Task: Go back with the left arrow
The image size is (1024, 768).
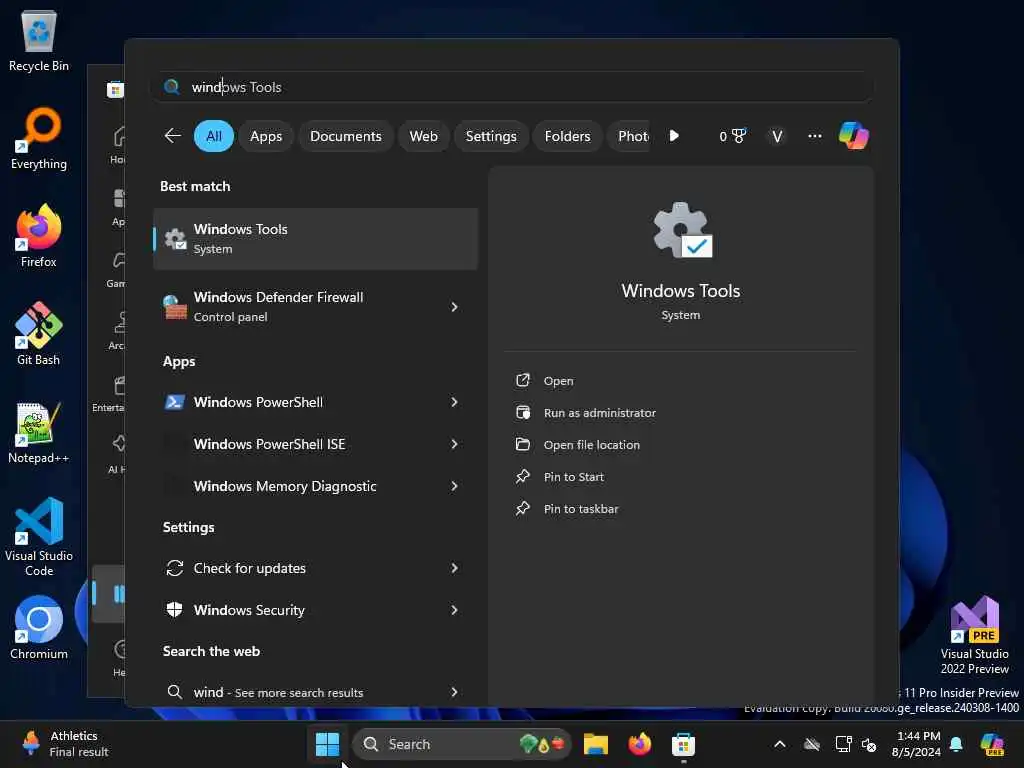Action: pos(172,136)
